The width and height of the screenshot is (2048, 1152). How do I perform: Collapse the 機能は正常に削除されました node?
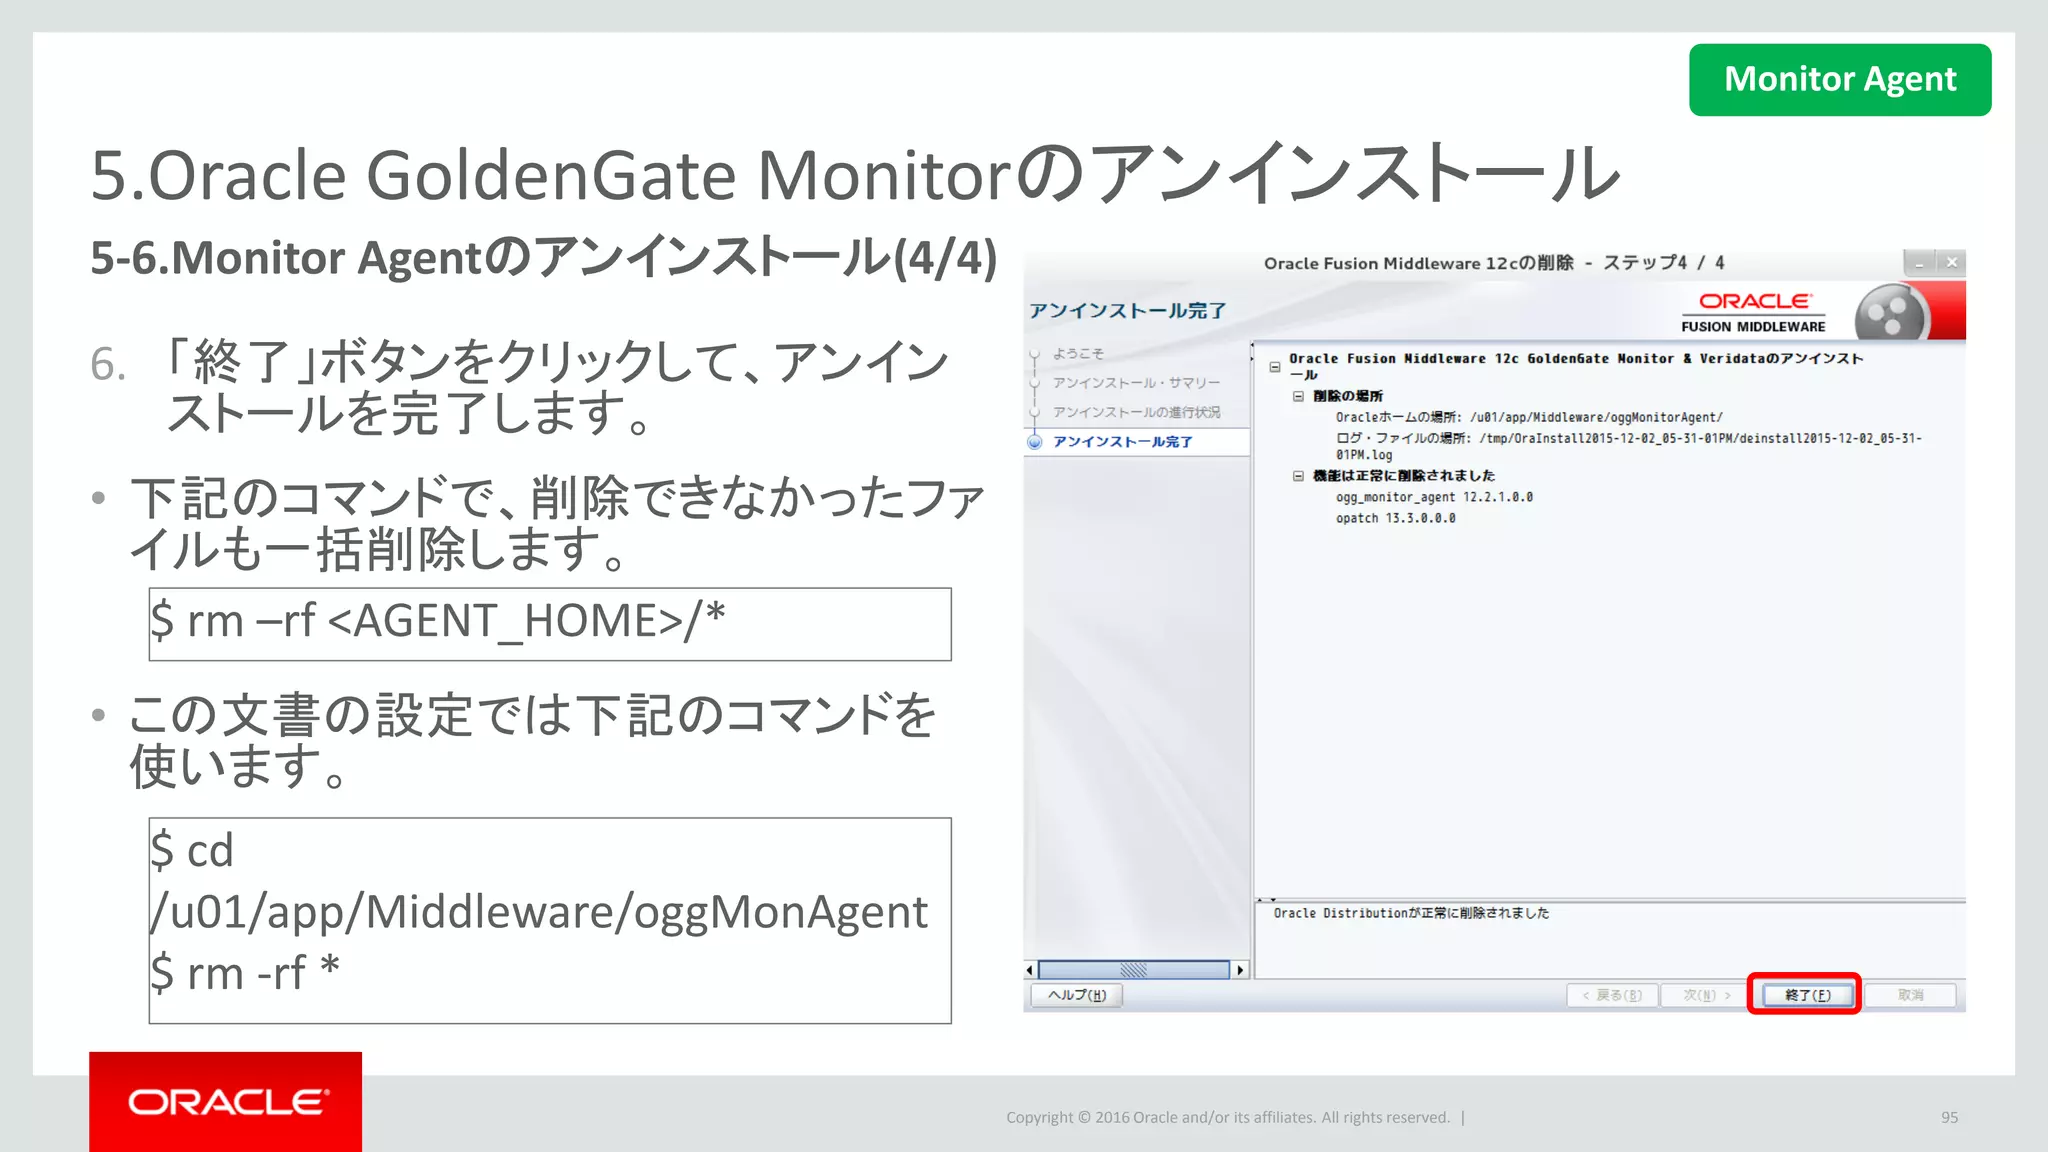click(x=1298, y=476)
